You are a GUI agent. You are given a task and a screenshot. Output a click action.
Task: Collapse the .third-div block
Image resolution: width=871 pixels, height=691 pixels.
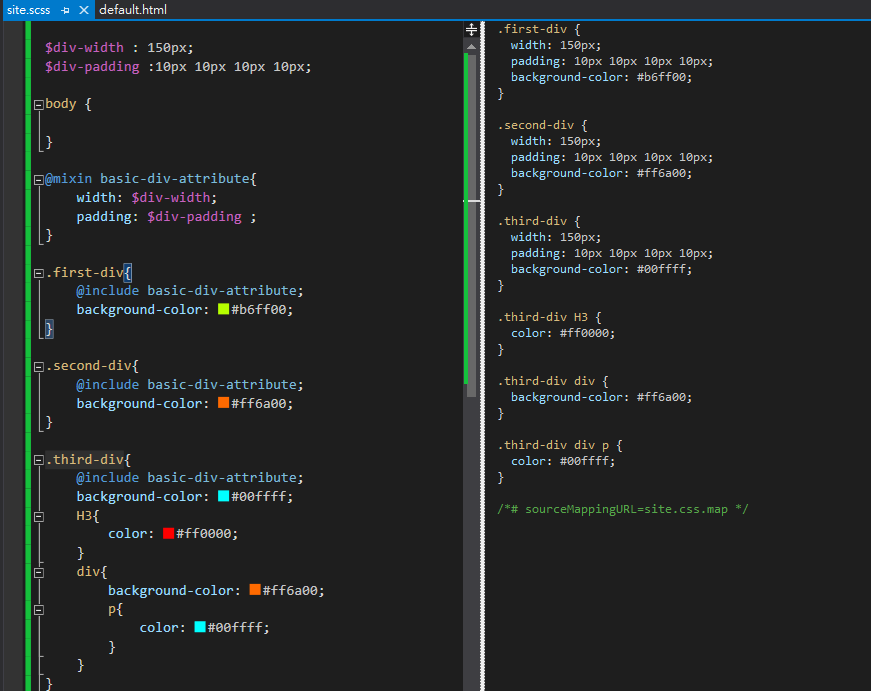(x=39, y=460)
